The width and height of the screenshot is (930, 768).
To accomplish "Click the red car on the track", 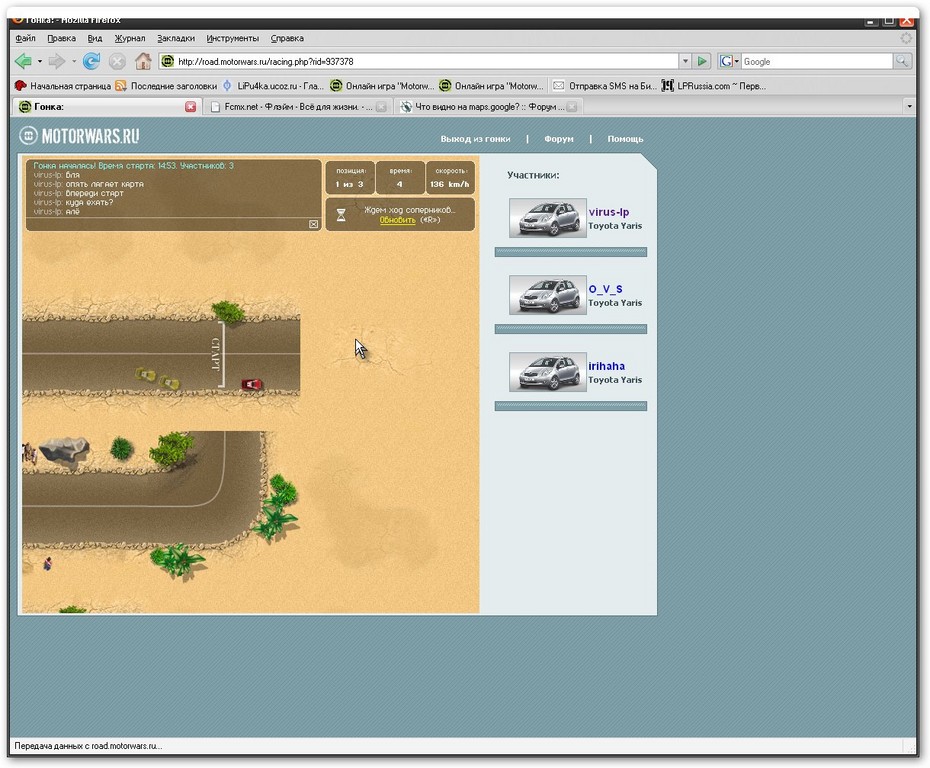I will click(x=251, y=385).
